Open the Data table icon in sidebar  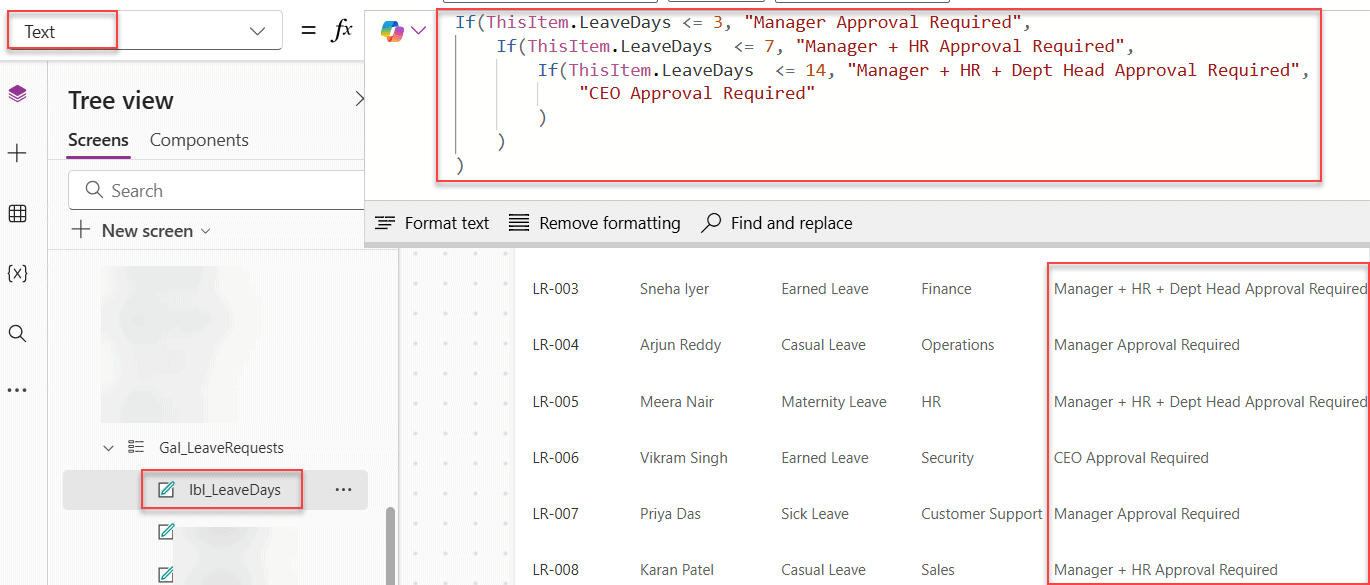(17, 213)
